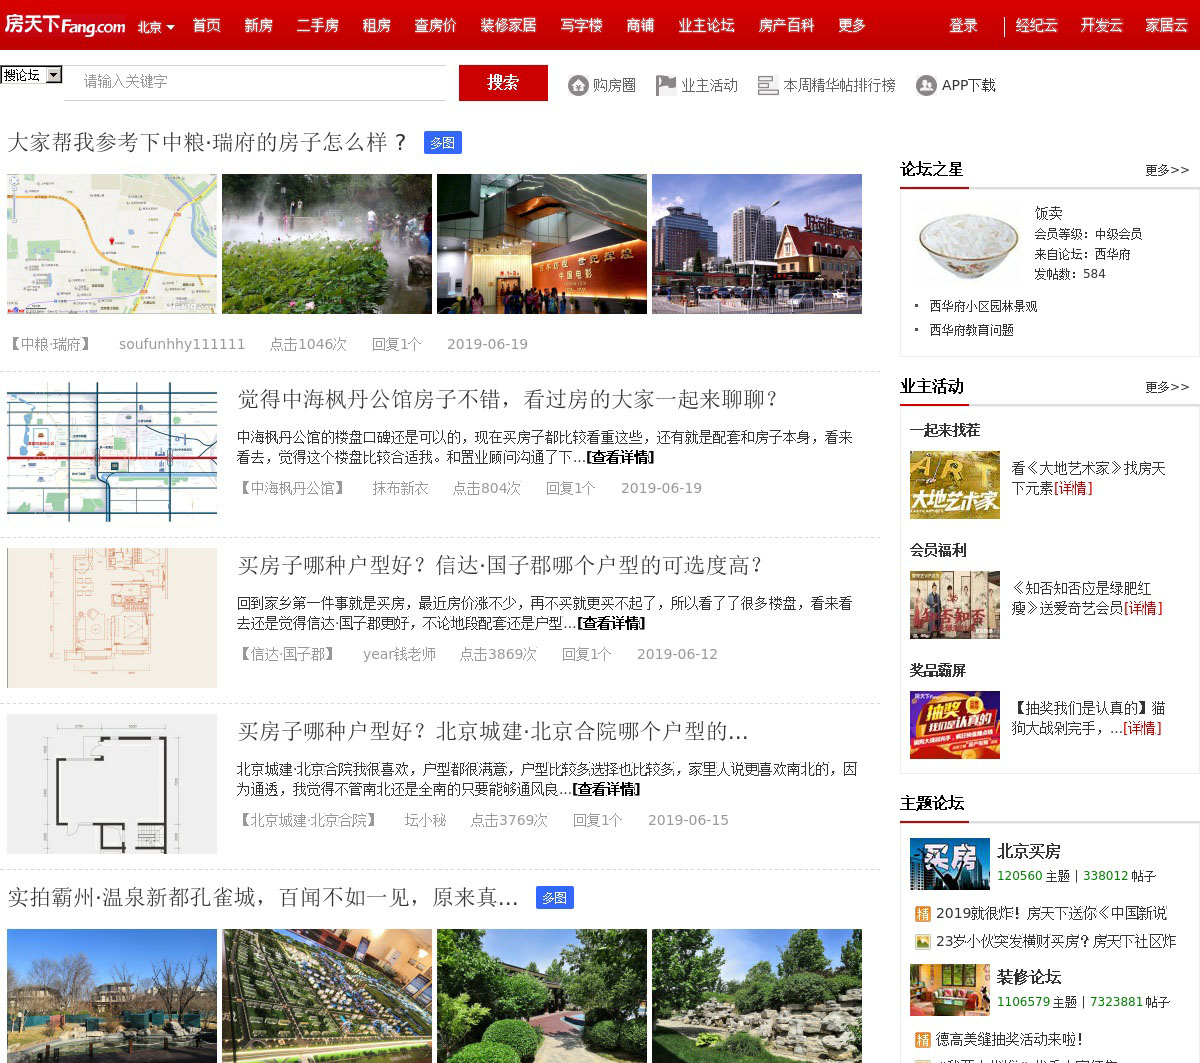The height and width of the screenshot is (1063, 1200).
Task: Expand 更多>> next to 论坛之星
Action: [x=1166, y=170]
